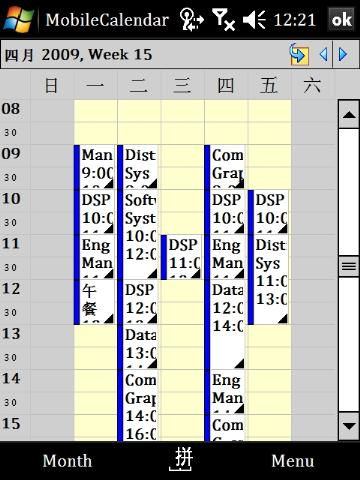Open the Month softkey view
The height and width of the screenshot is (480, 360).
click(x=67, y=461)
